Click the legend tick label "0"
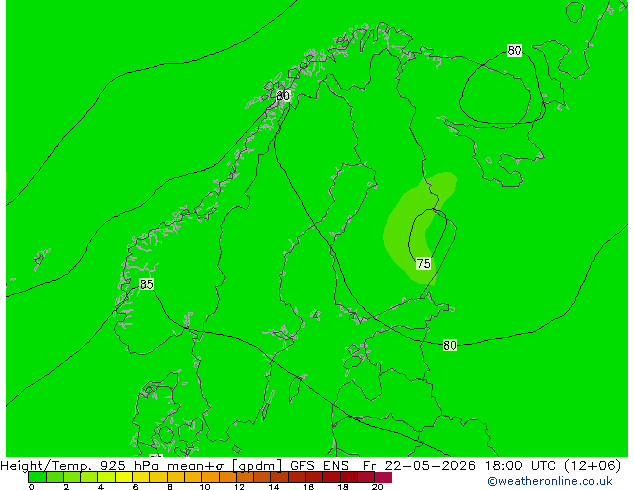This screenshot has width=634, height=490. click(x=32, y=487)
